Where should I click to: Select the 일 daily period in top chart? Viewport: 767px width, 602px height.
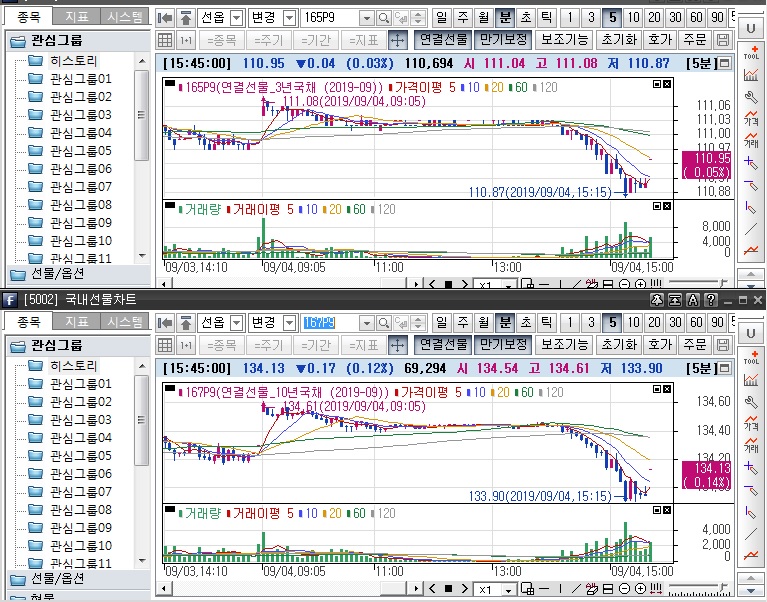443,18
